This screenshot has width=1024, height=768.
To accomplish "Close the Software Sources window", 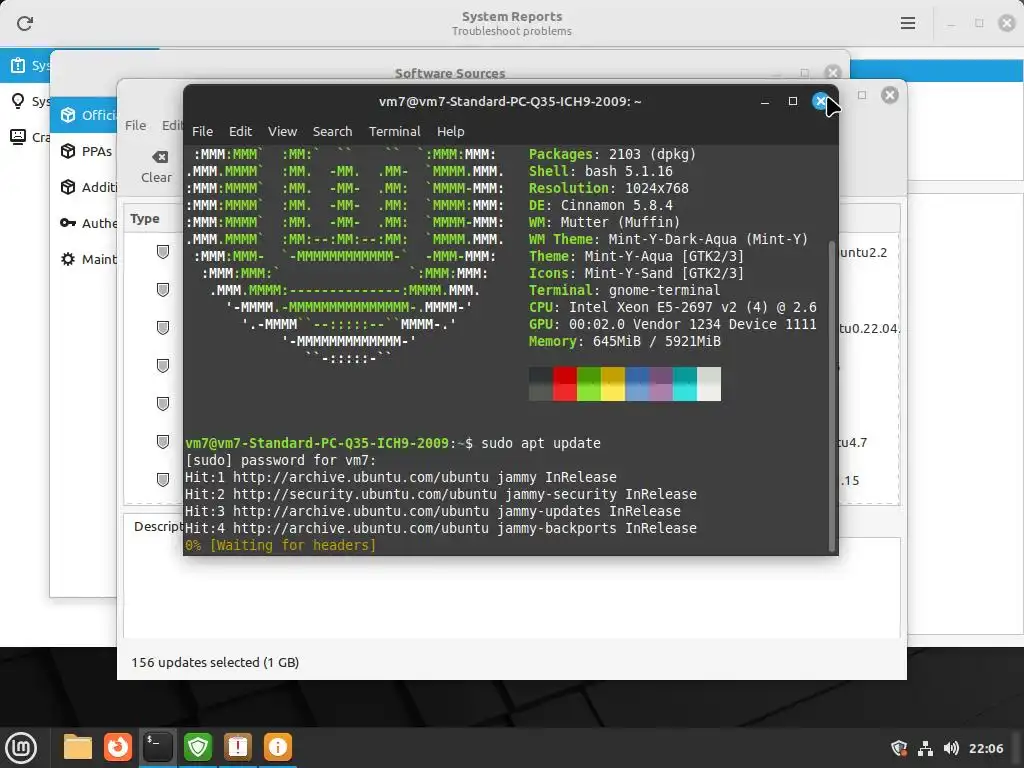I will (x=832, y=72).
